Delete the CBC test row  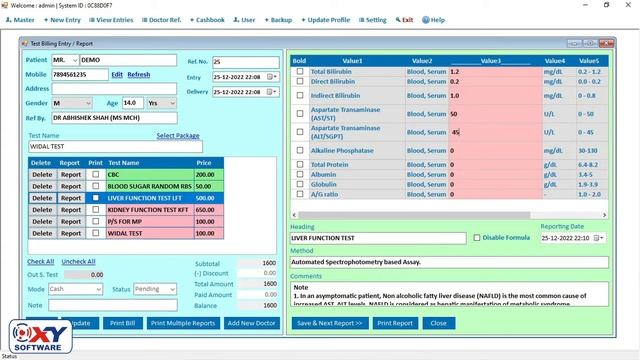[42, 174]
